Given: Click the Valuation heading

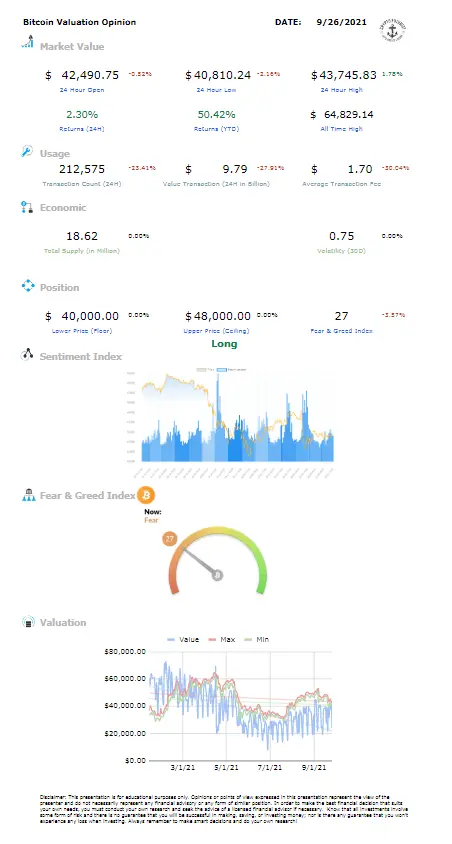Looking at the screenshot, I should (x=63, y=622).
